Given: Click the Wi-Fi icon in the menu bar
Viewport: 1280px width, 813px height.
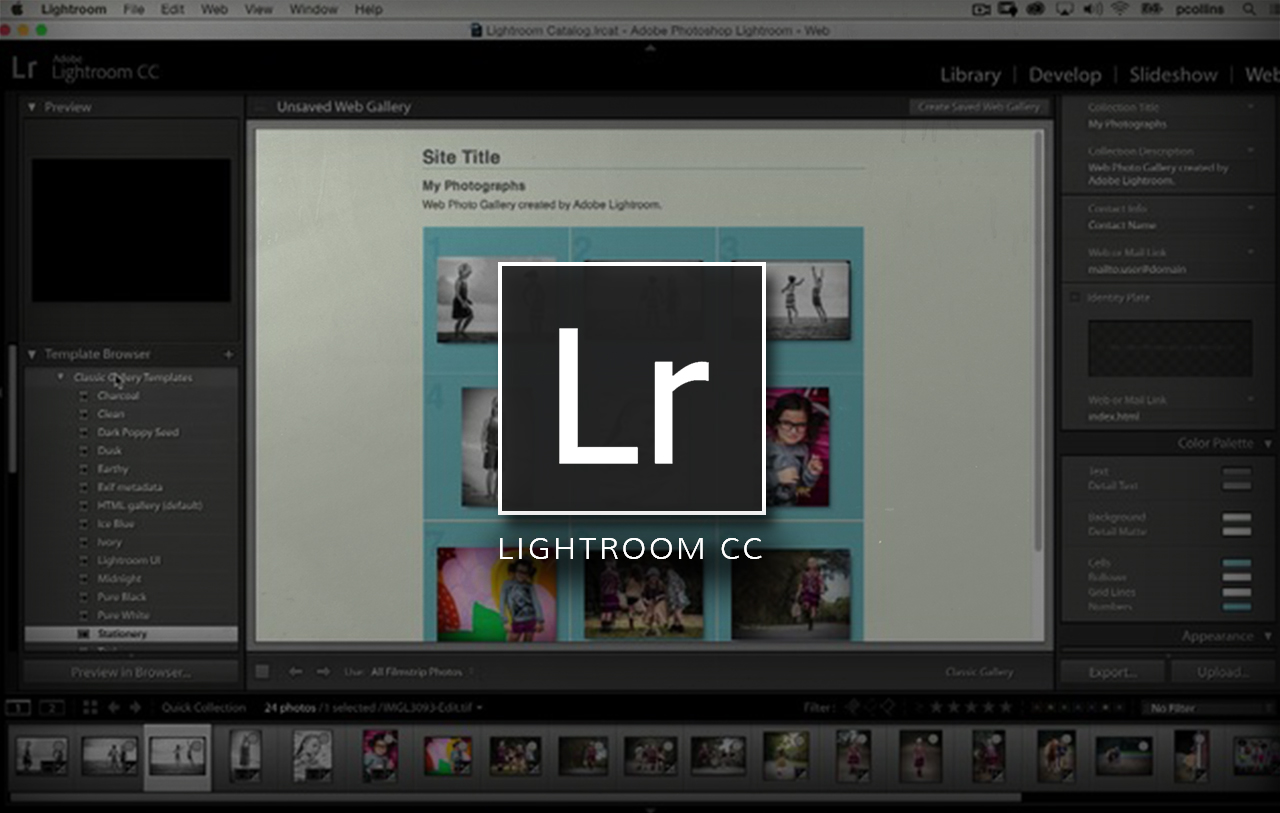Looking at the screenshot, I should coord(1118,10).
